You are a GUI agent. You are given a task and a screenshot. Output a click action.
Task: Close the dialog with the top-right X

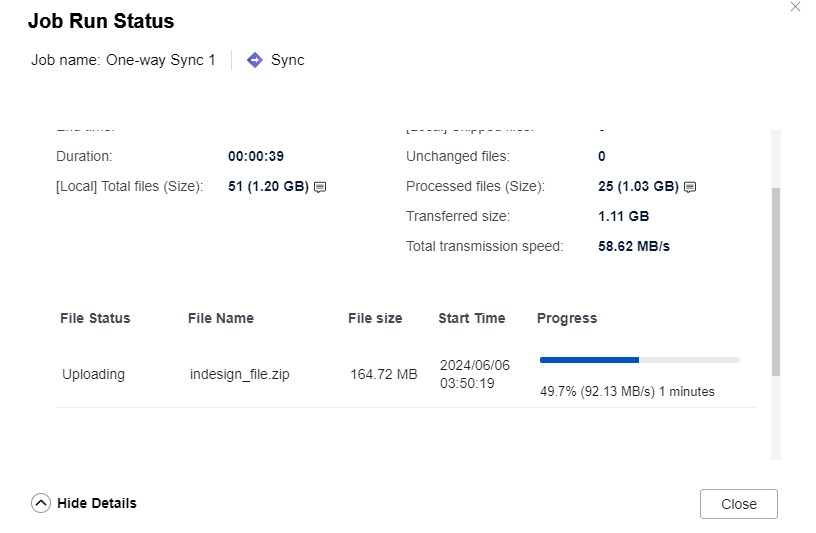point(795,7)
